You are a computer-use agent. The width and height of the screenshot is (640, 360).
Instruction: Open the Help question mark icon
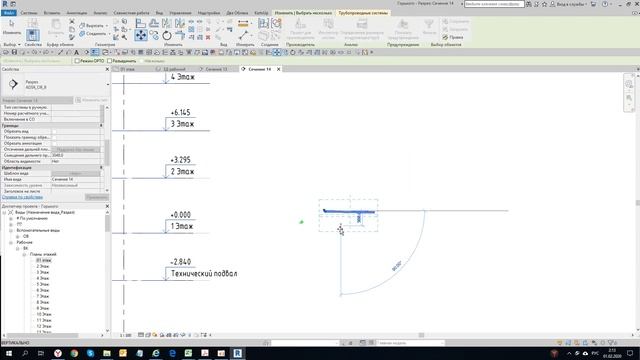coord(605,4)
